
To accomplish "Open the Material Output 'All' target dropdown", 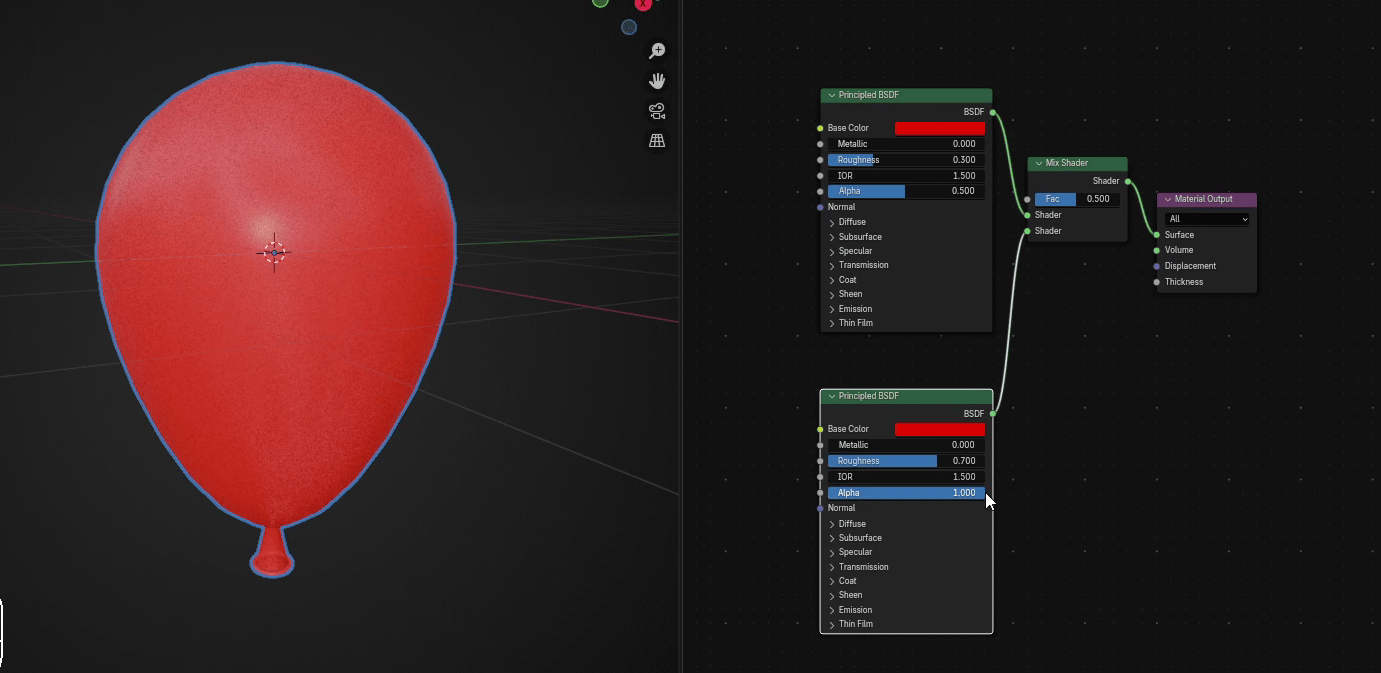I will (1207, 219).
